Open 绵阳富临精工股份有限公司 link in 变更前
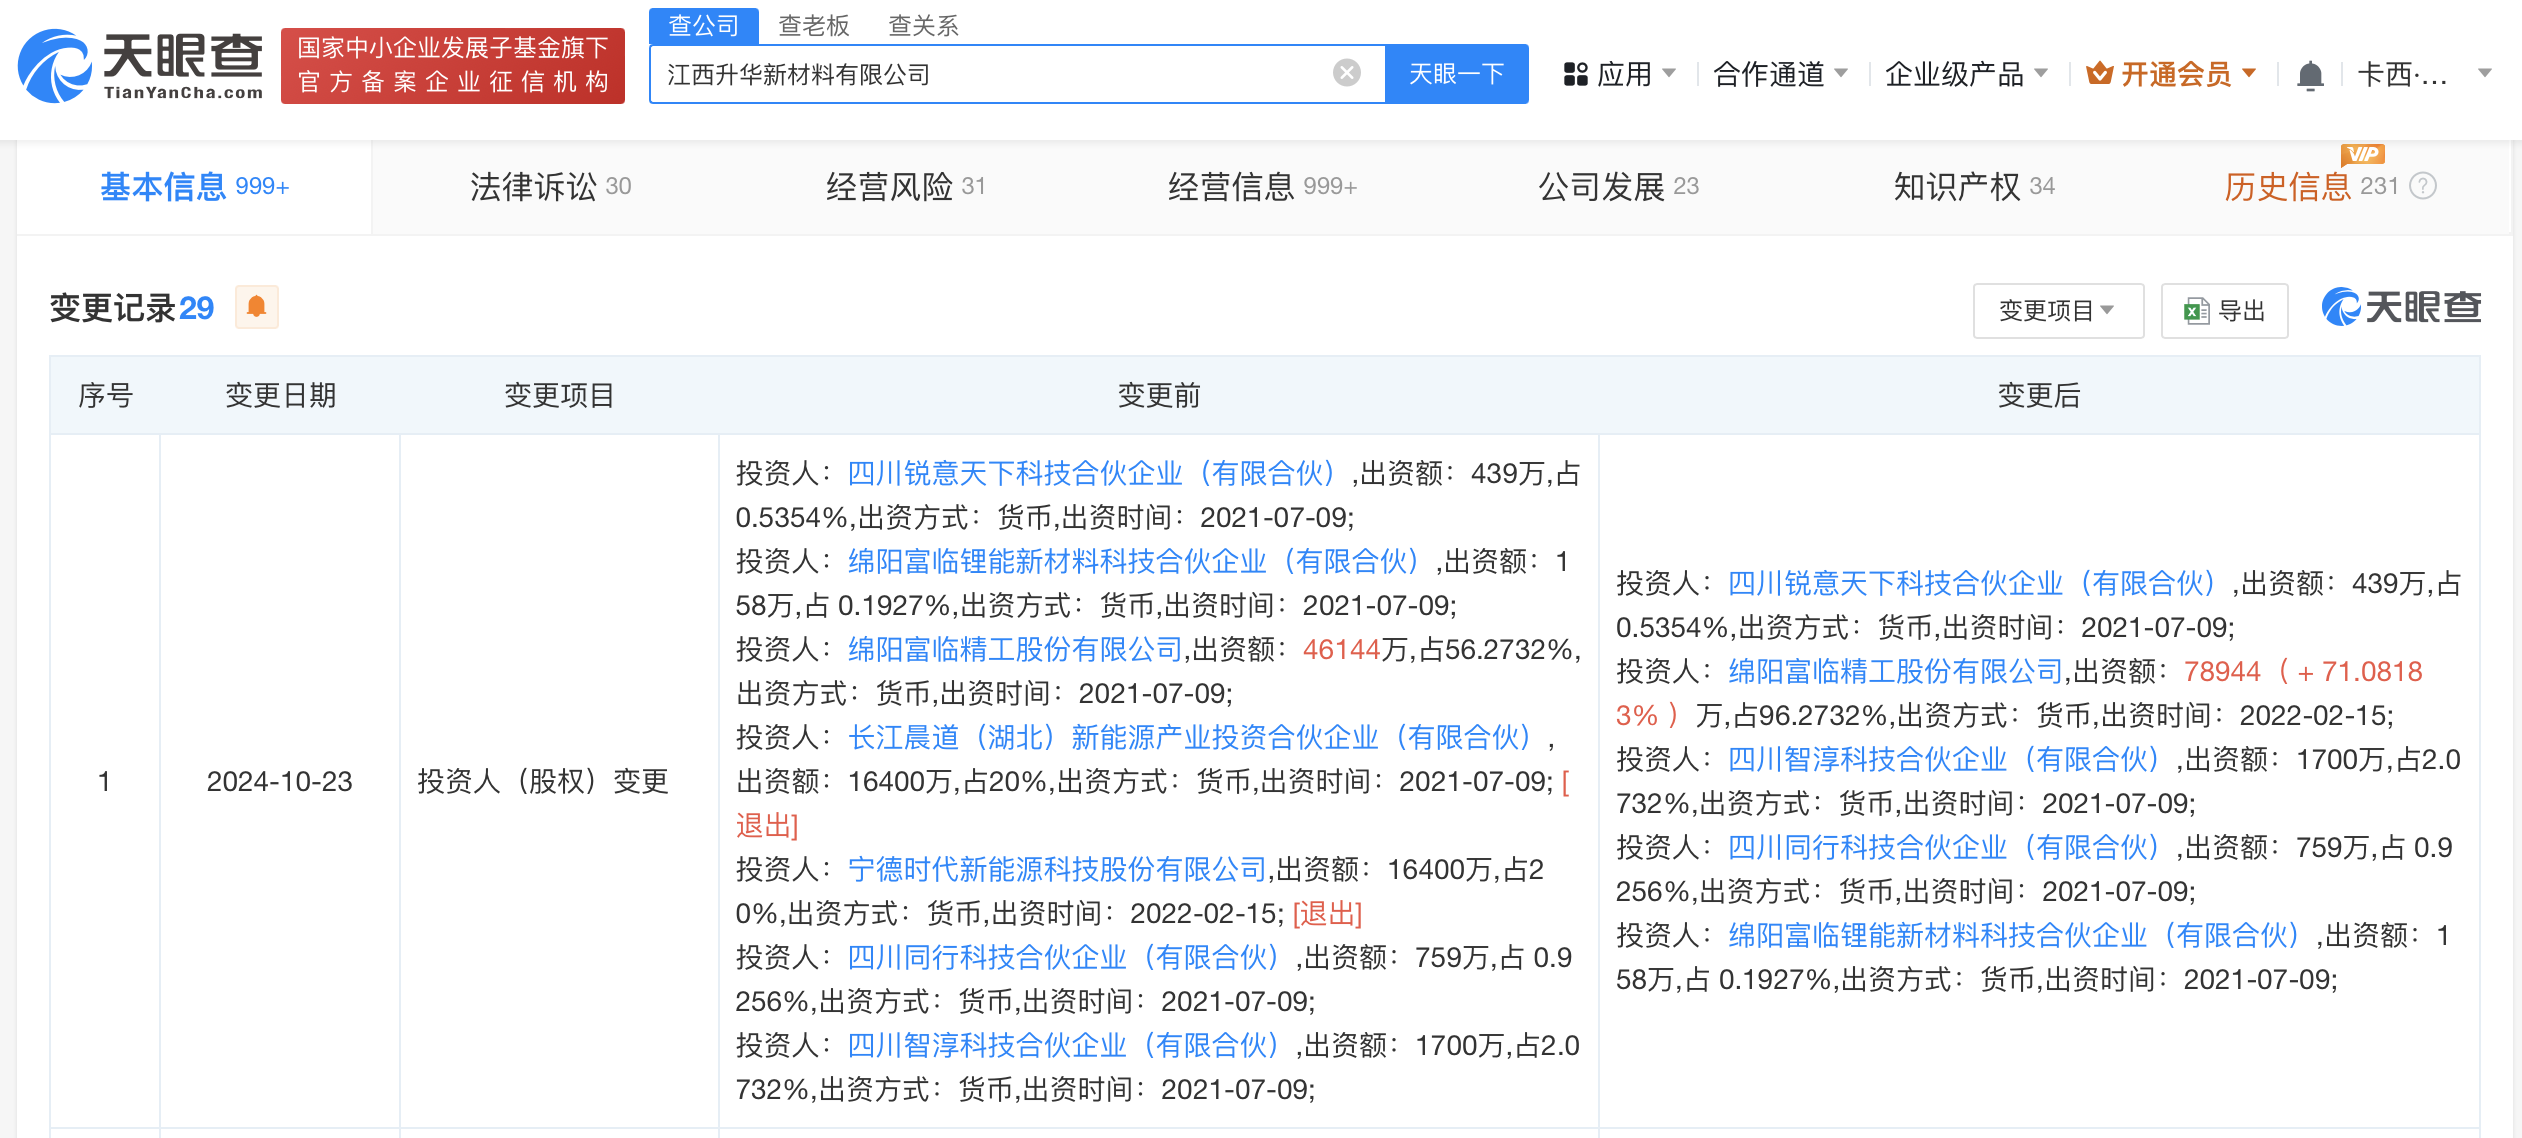 pos(1015,649)
